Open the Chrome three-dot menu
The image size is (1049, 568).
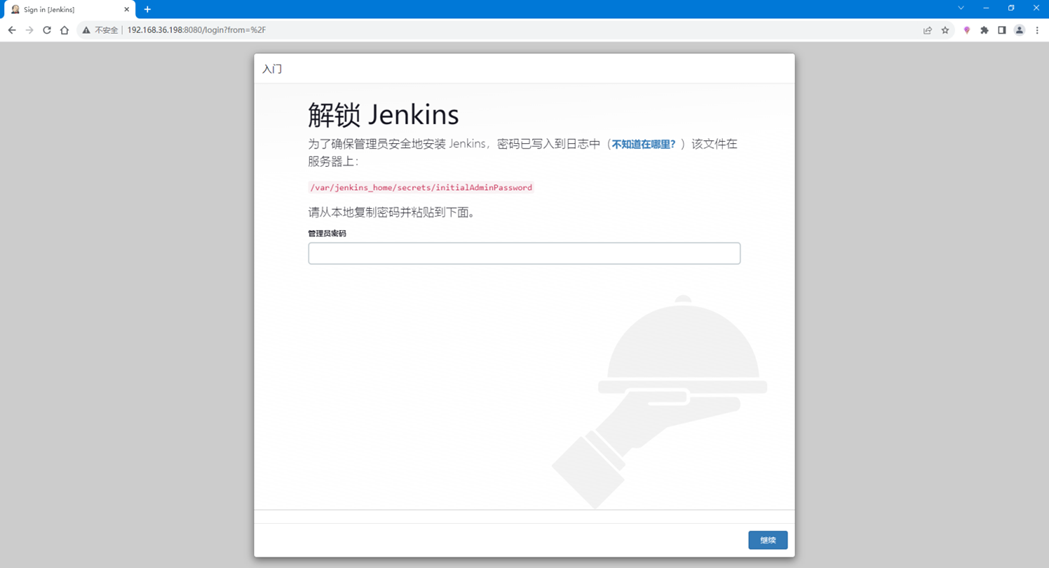click(x=1037, y=30)
